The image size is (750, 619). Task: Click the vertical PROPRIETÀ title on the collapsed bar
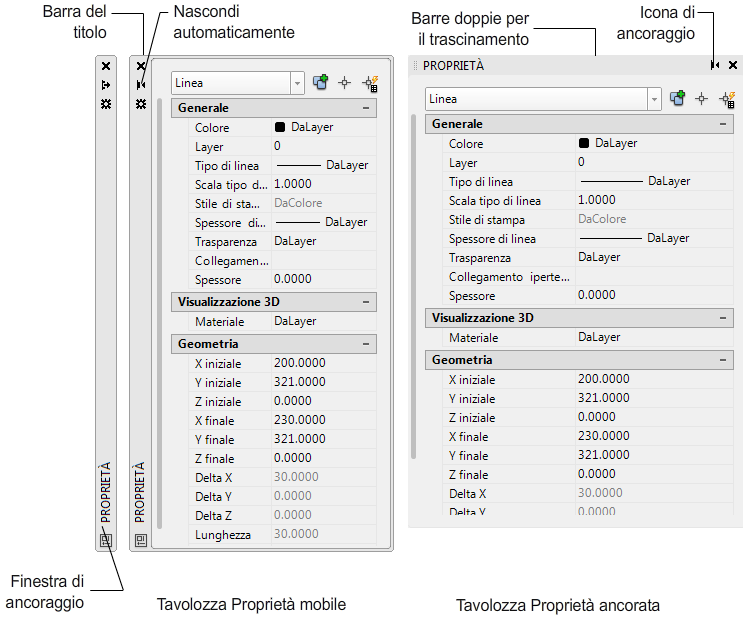[x=105, y=492]
